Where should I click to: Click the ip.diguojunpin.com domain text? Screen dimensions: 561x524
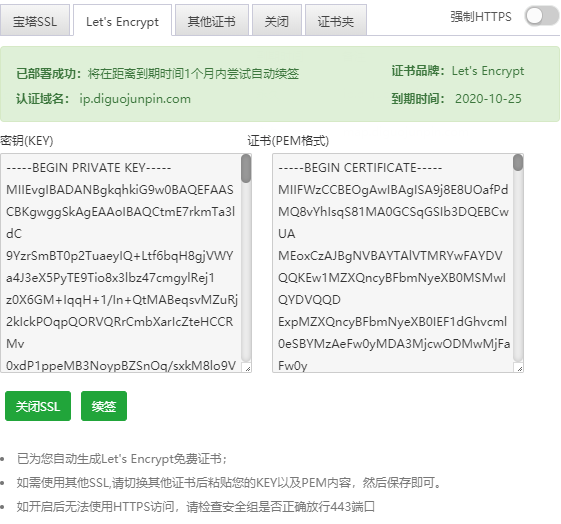(135, 99)
